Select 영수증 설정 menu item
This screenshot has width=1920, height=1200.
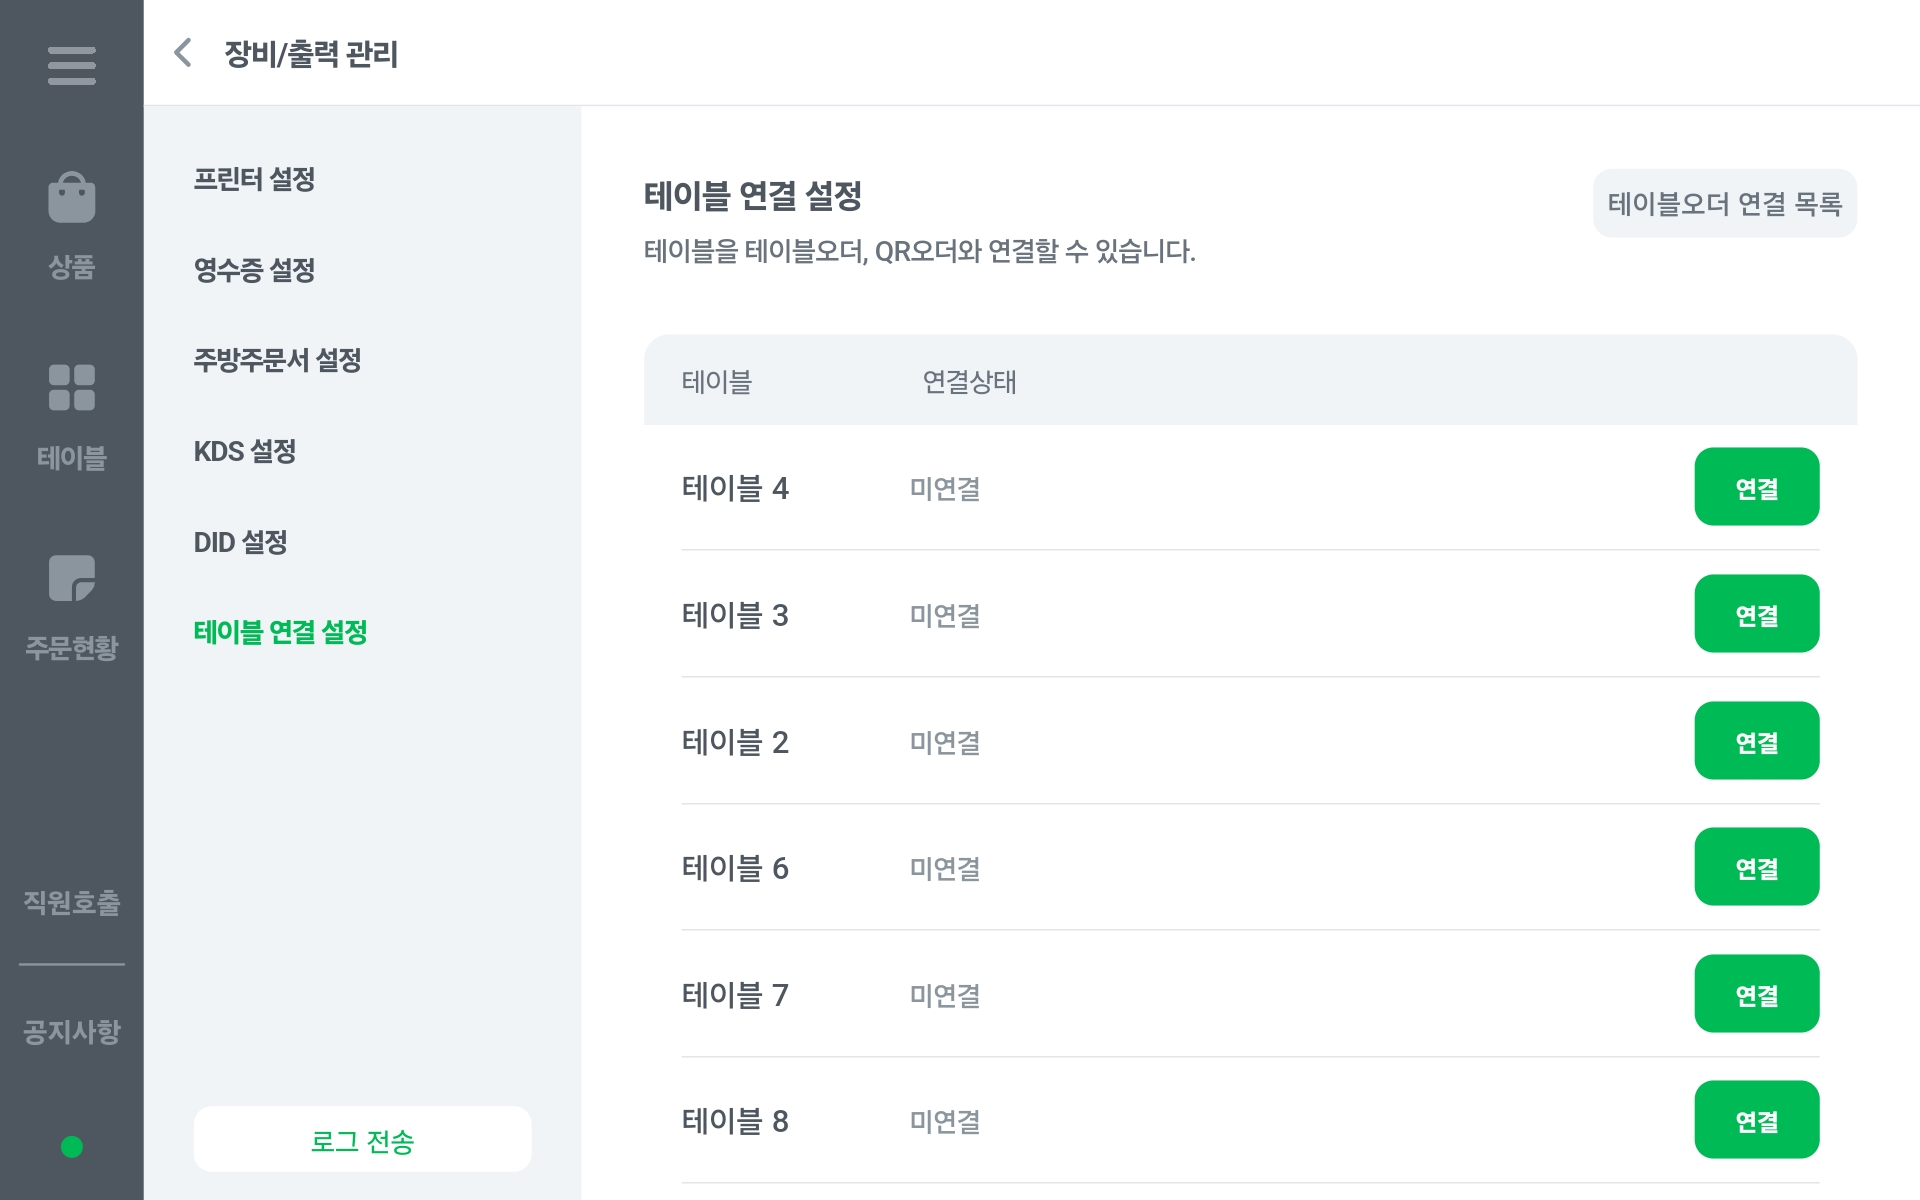[x=254, y=270]
